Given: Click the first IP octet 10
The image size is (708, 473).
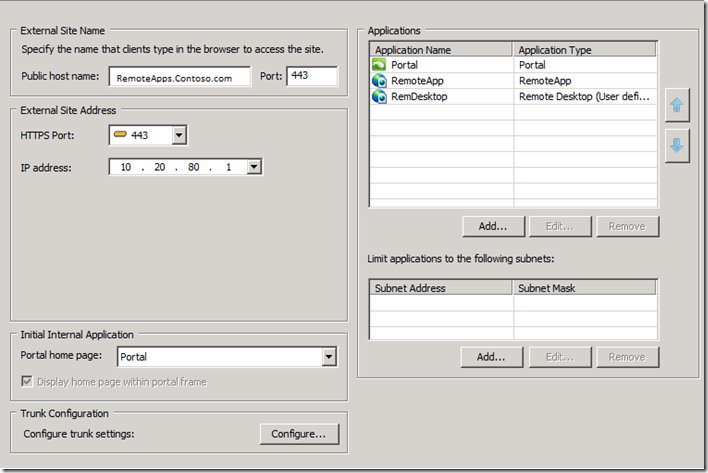Looking at the screenshot, I should (126, 167).
